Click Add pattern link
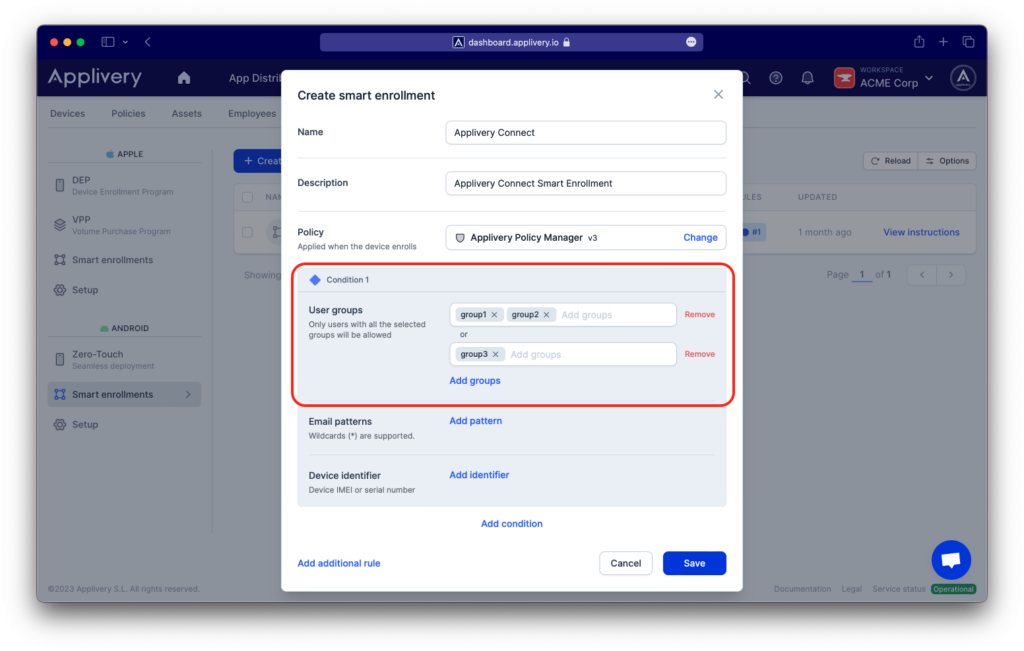The image size is (1024, 651). tap(475, 421)
